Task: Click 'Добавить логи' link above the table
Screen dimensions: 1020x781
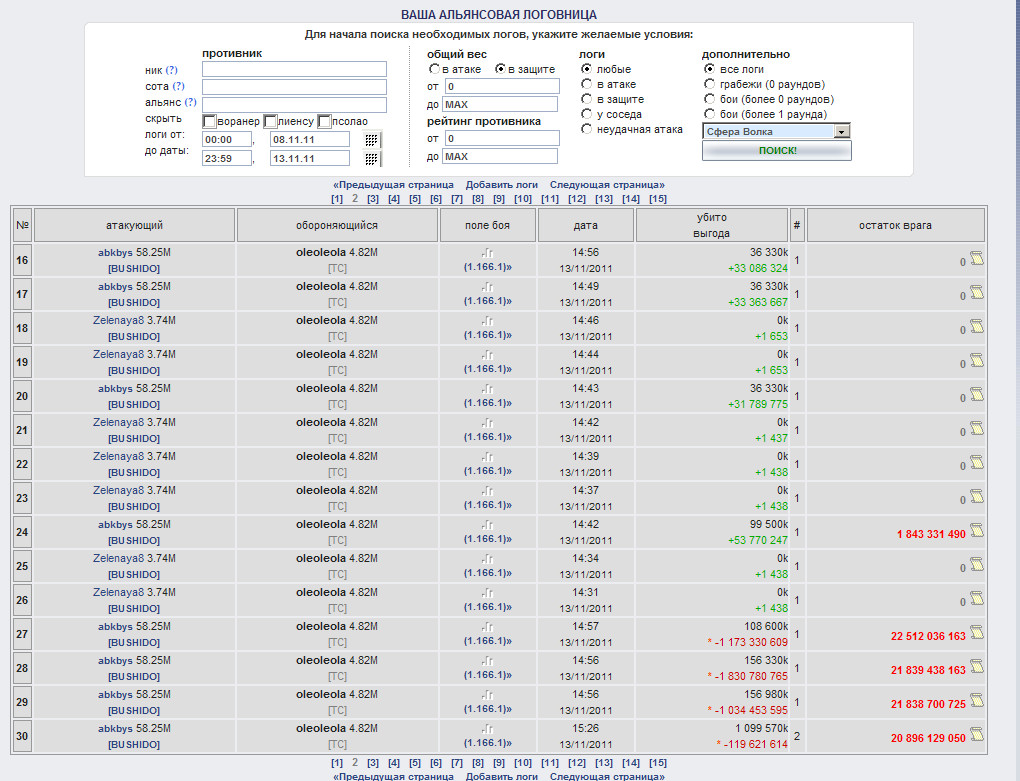Action: [501, 185]
